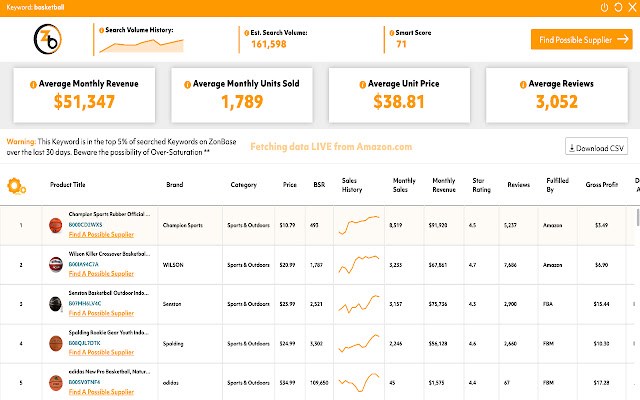Click info icon beside Est. Search Volume
The width and height of the screenshot is (640, 400).
243,33
